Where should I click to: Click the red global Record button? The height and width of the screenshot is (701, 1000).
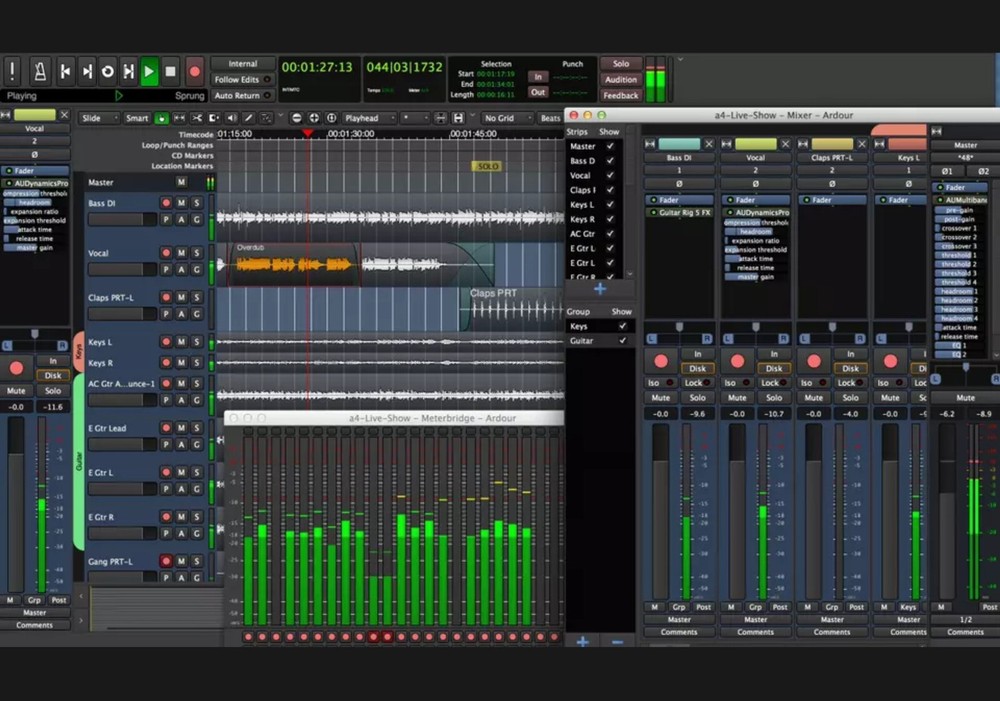[195, 71]
